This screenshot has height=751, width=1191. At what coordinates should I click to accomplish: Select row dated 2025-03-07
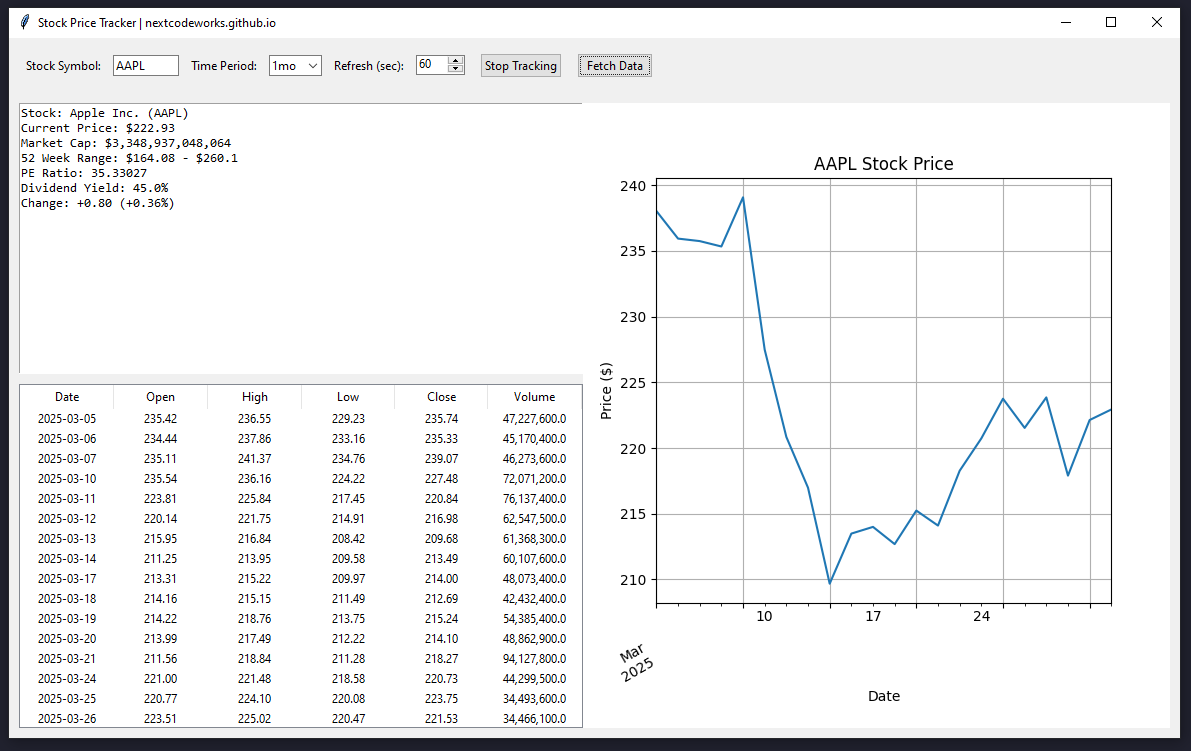pyautogui.click(x=301, y=459)
